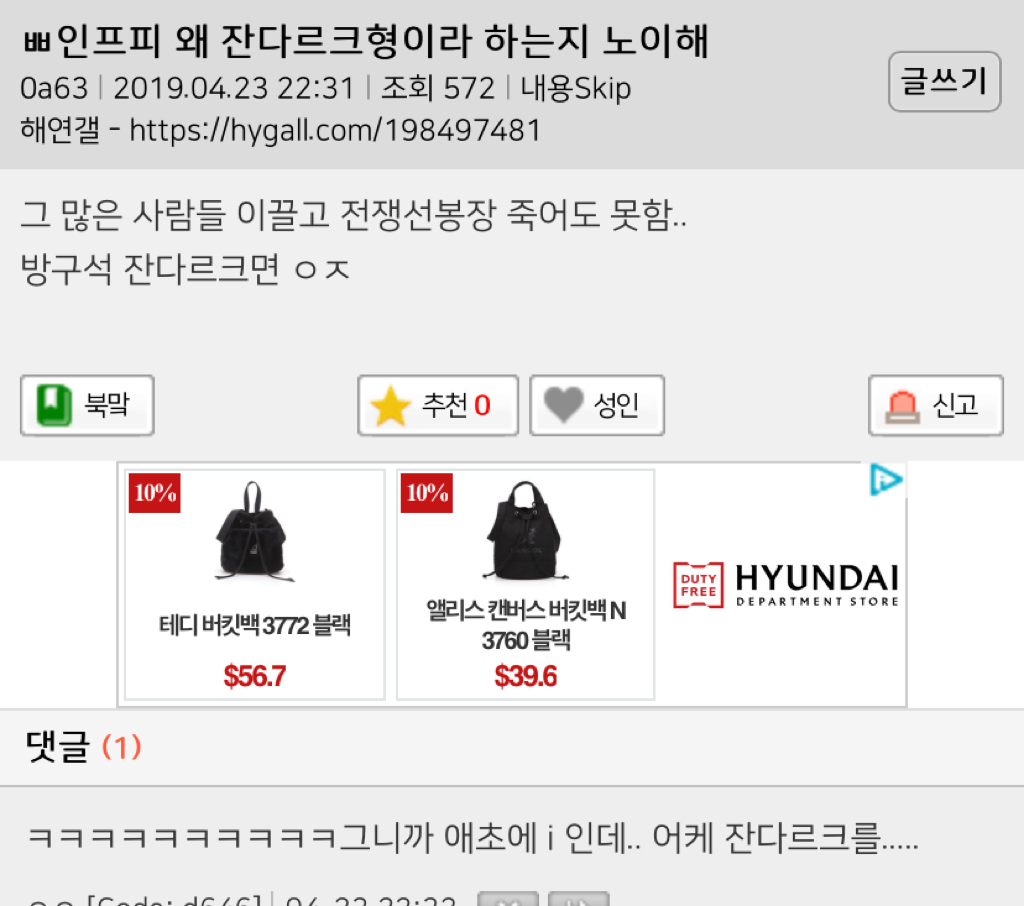Click the second red 10% discount badge
The height and width of the screenshot is (906, 1024).
[x=426, y=493]
